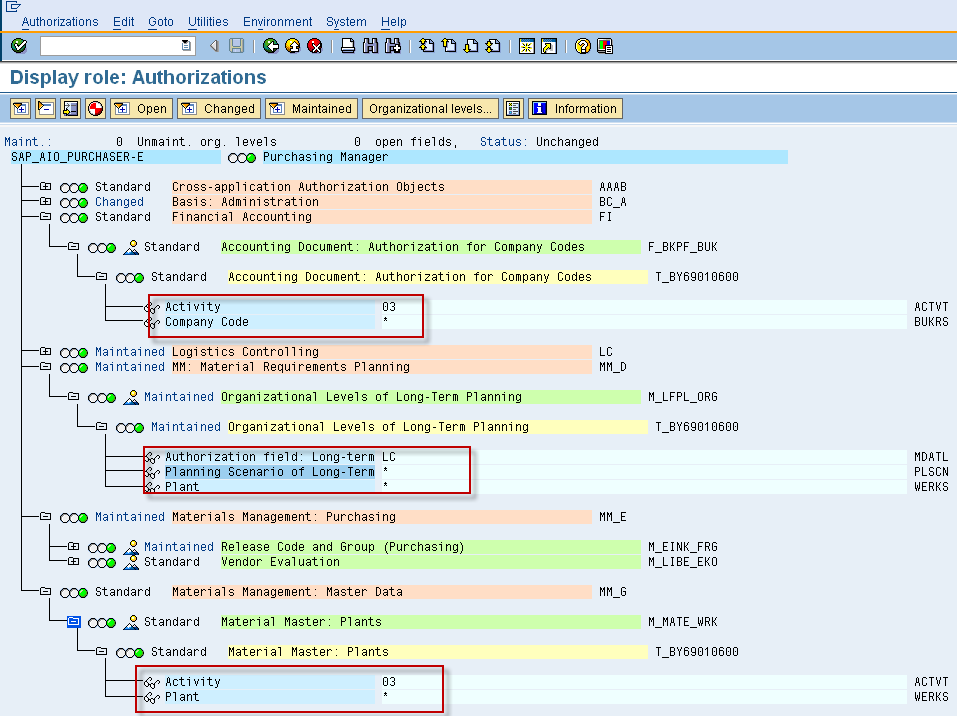Click the Organizational levels button
This screenshot has height=716, width=957.
[429, 108]
